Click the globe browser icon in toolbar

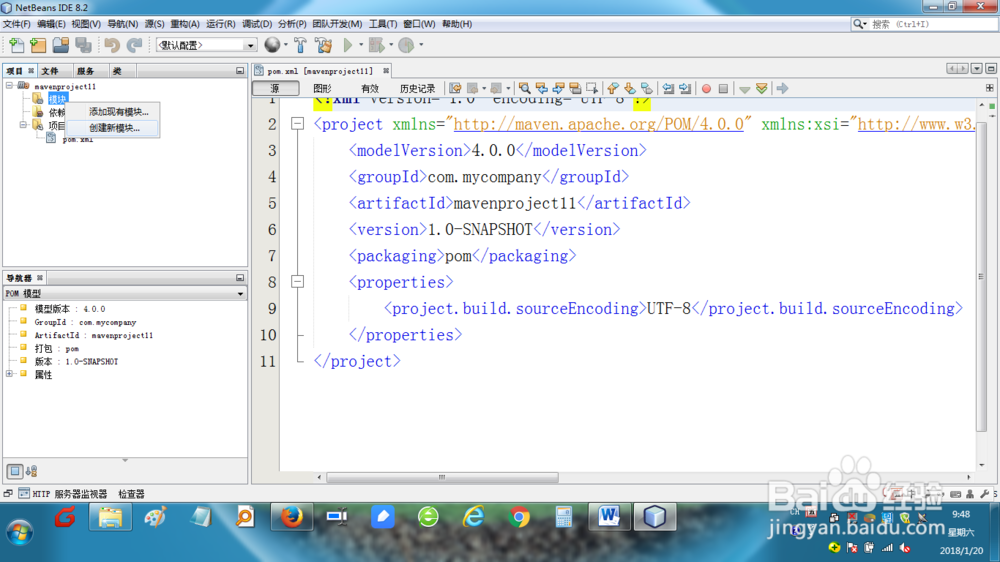(272, 45)
